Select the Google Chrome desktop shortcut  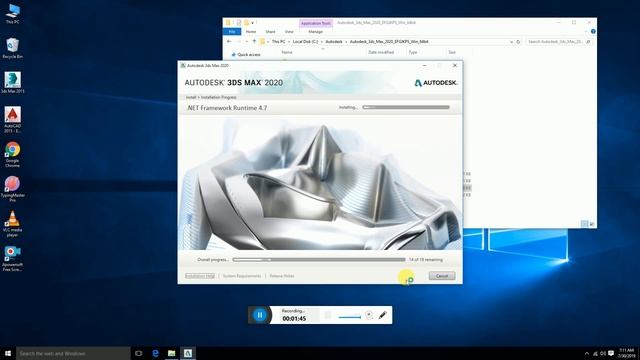click(13, 154)
